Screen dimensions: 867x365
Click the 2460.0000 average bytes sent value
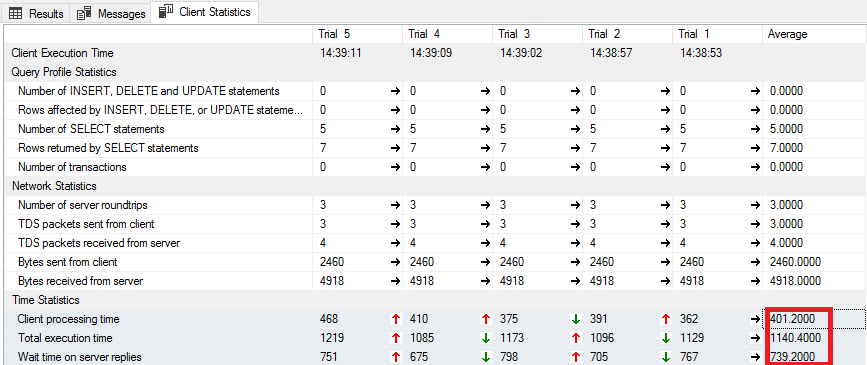click(x=795, y=262)
